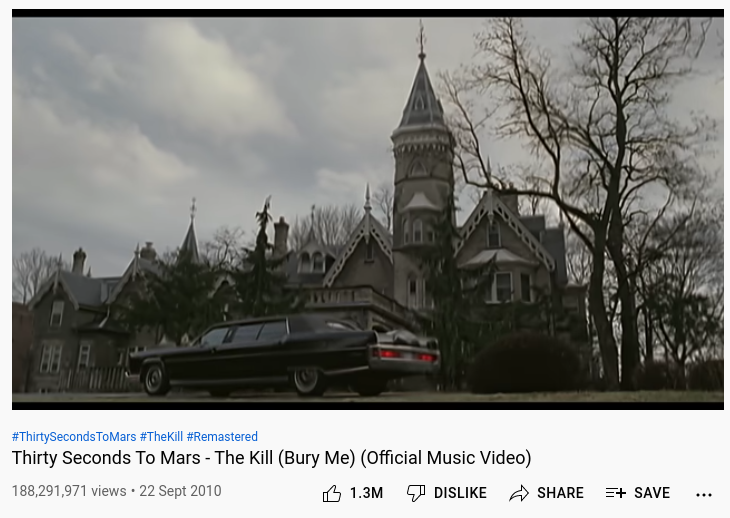Click the 22 Sept 2010 upload date

click(180, 491)
